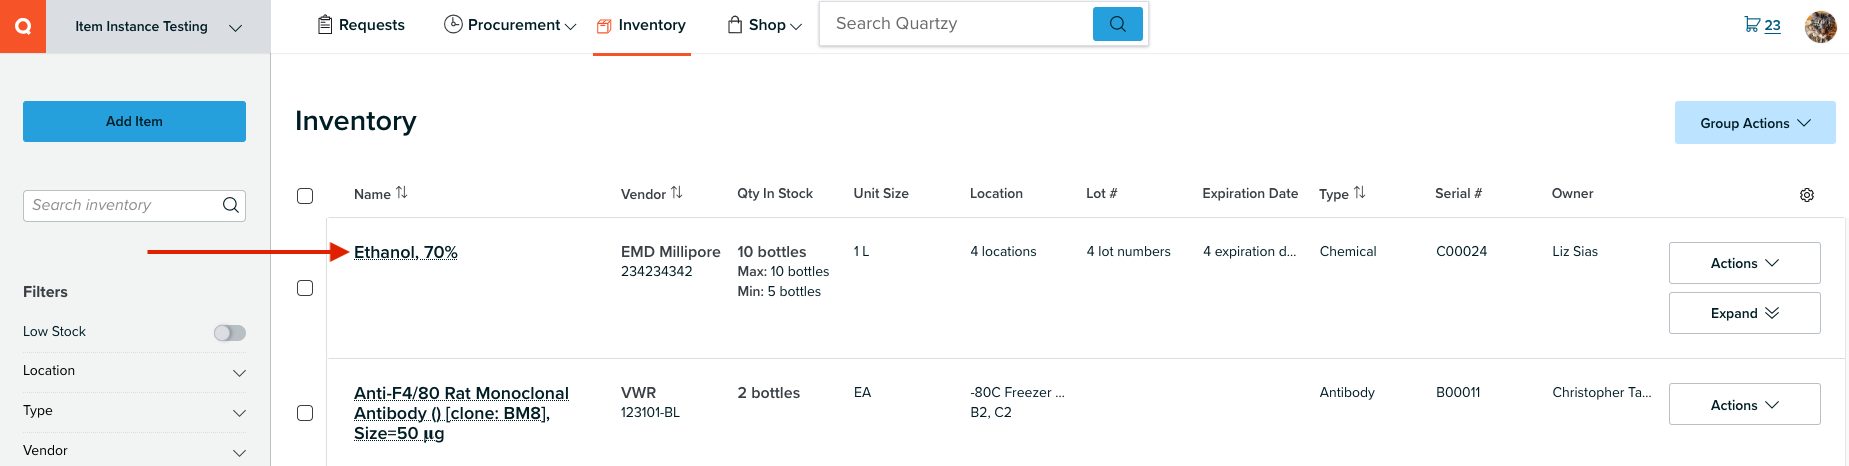
Task: Sort inventory by Type column arrows
Action: 1360,193
